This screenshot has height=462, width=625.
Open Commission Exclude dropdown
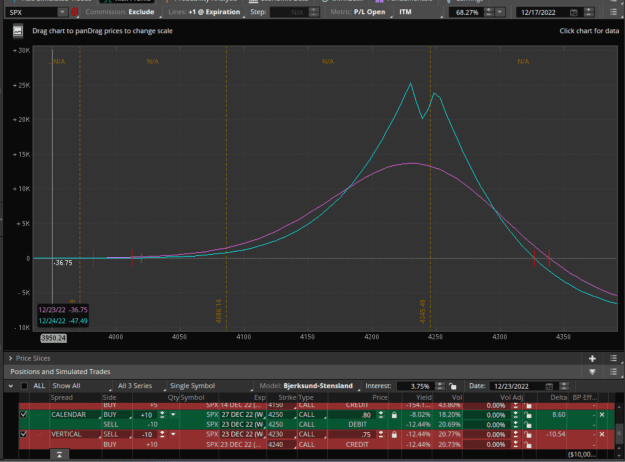[x=122, y=12]
